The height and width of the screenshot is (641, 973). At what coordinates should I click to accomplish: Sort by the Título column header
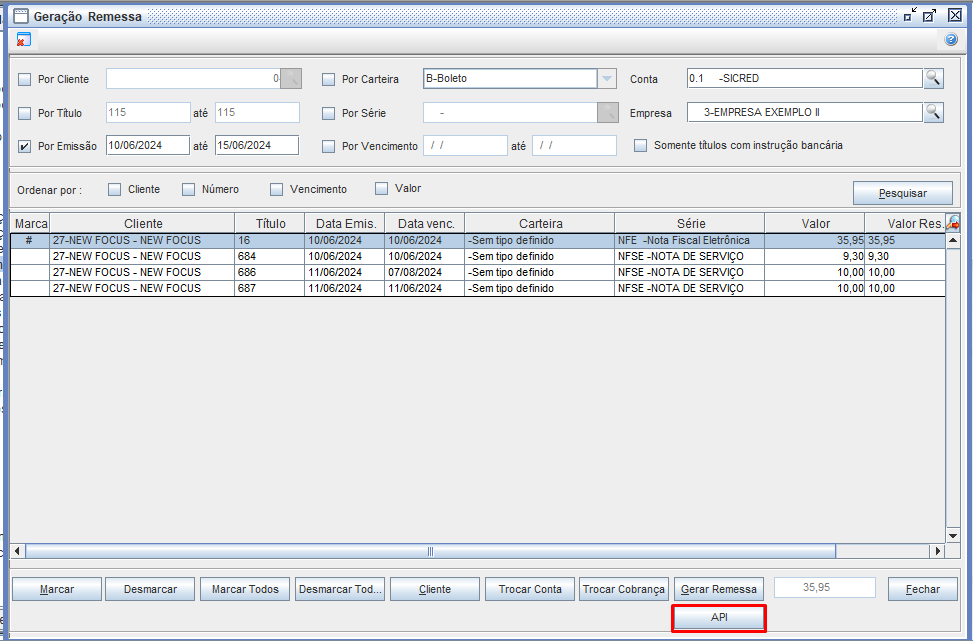coord(270,223)
